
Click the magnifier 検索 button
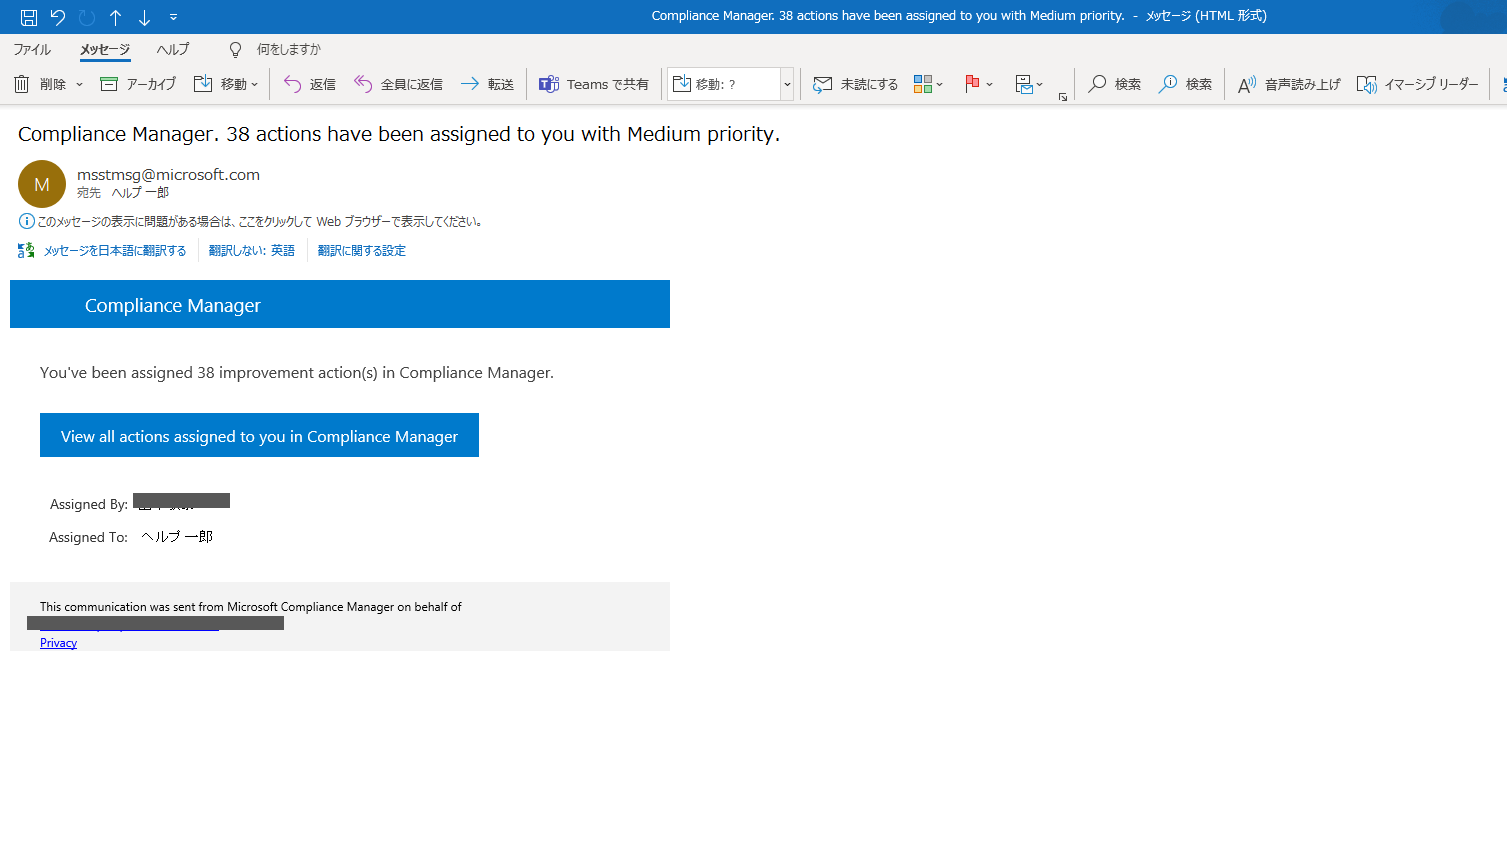coord(1115,84)
